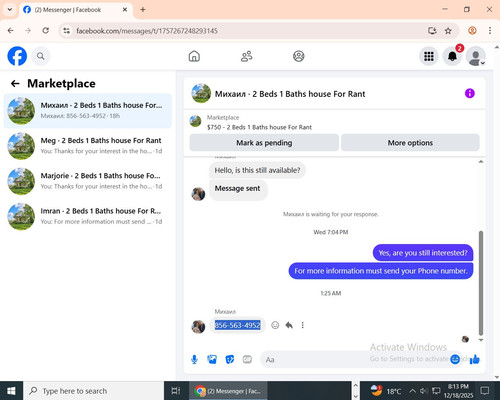Open the volume speaker tray icon
This screenshot has width=500, height=400.
[x=423, y=391]
